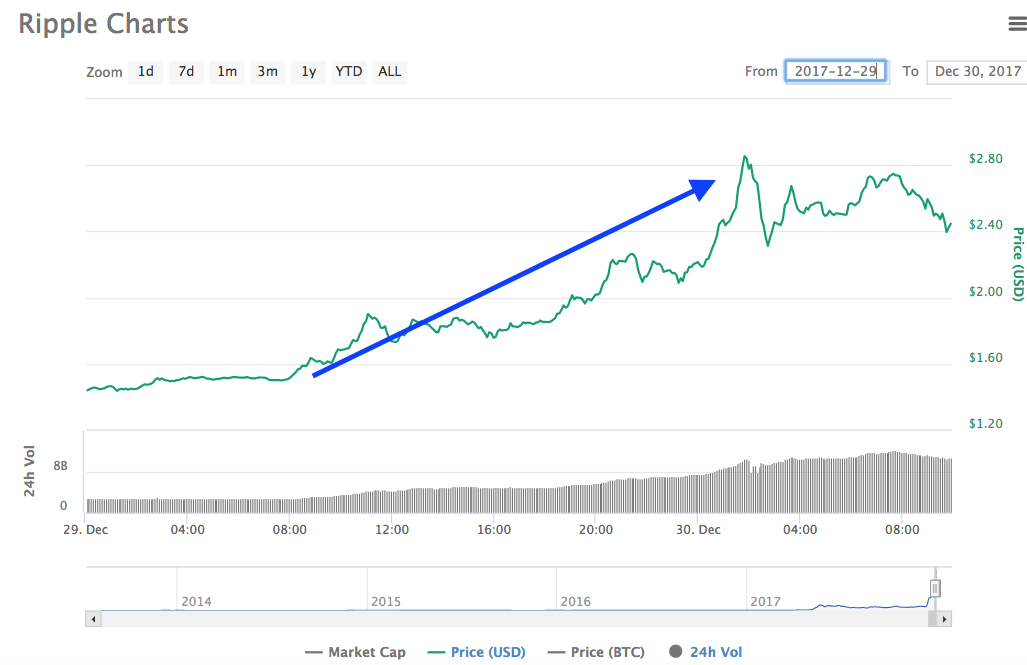Click the $2.40 price axis label
Image resolution: width=1027 pixels, height=665 pixels.
pyautogui.click(x=986, y=225)
